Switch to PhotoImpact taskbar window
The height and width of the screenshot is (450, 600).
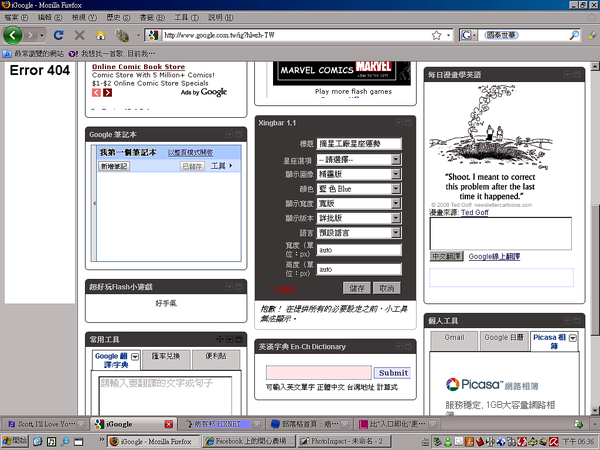(342, 441)
